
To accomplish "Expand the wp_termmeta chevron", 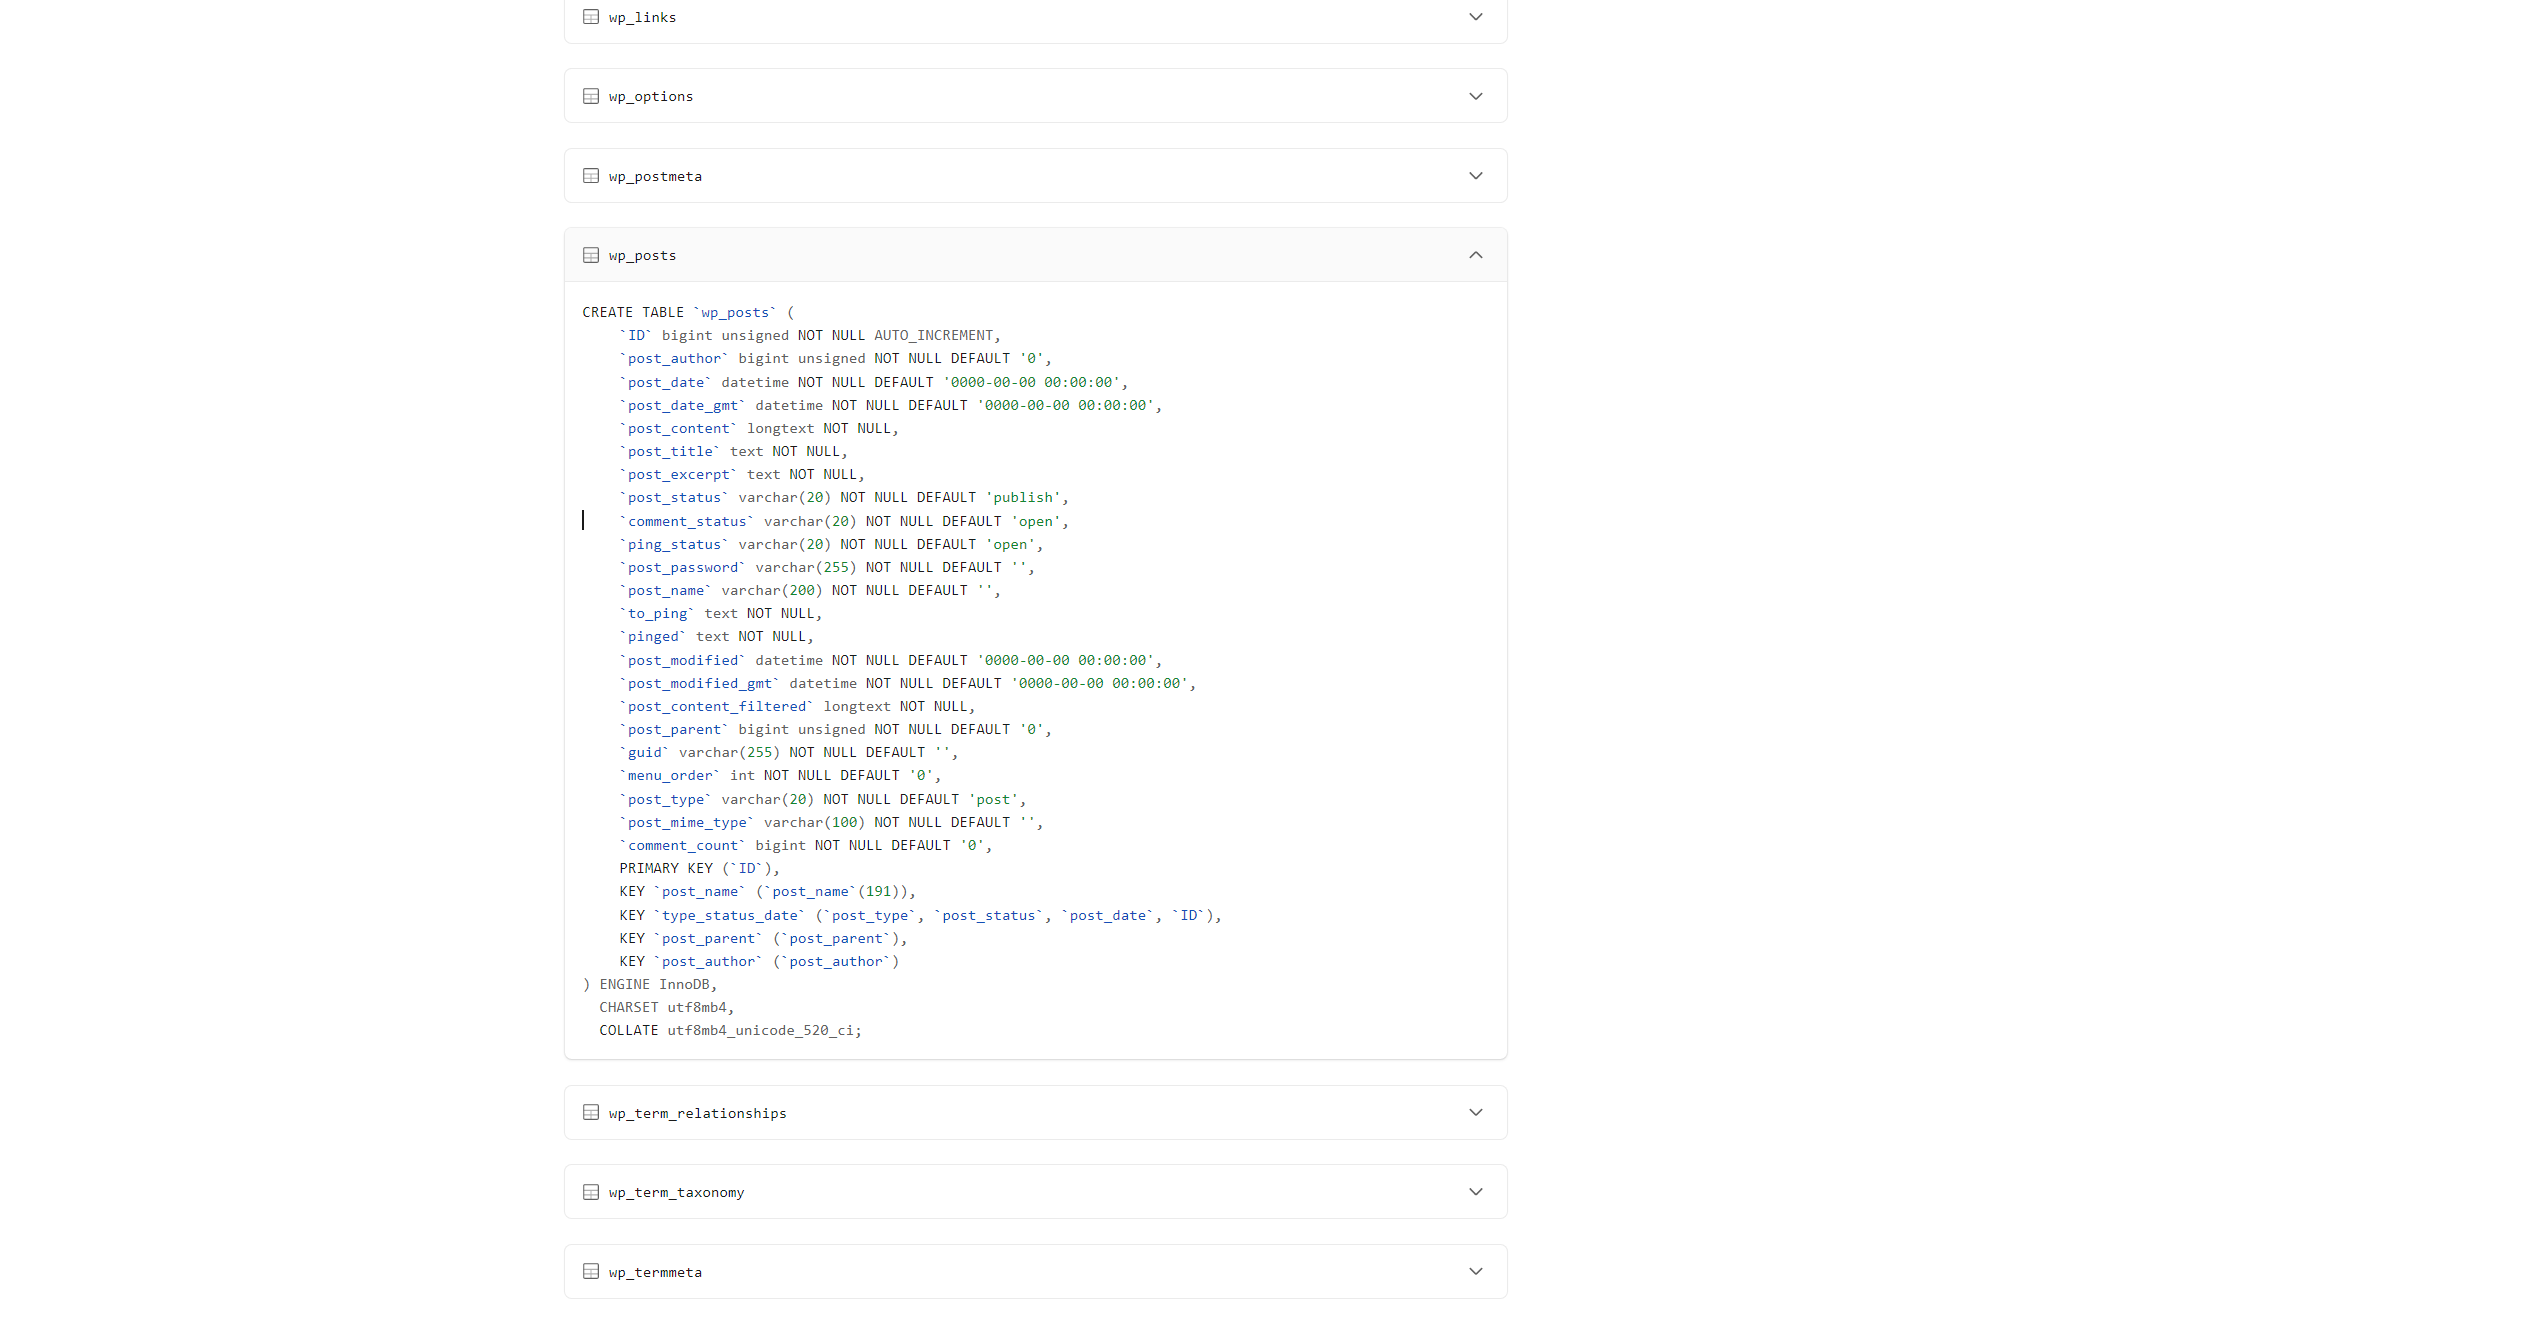I will [1475, 1272].
